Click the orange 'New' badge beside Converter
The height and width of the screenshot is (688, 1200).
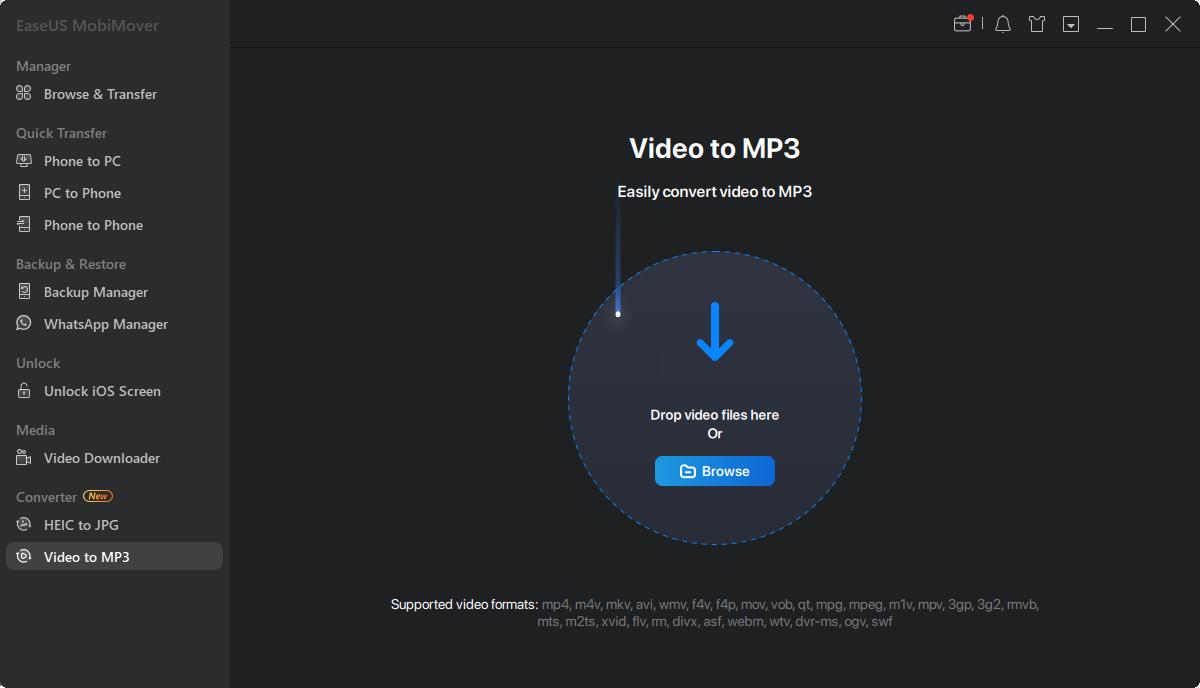point(98,496)
